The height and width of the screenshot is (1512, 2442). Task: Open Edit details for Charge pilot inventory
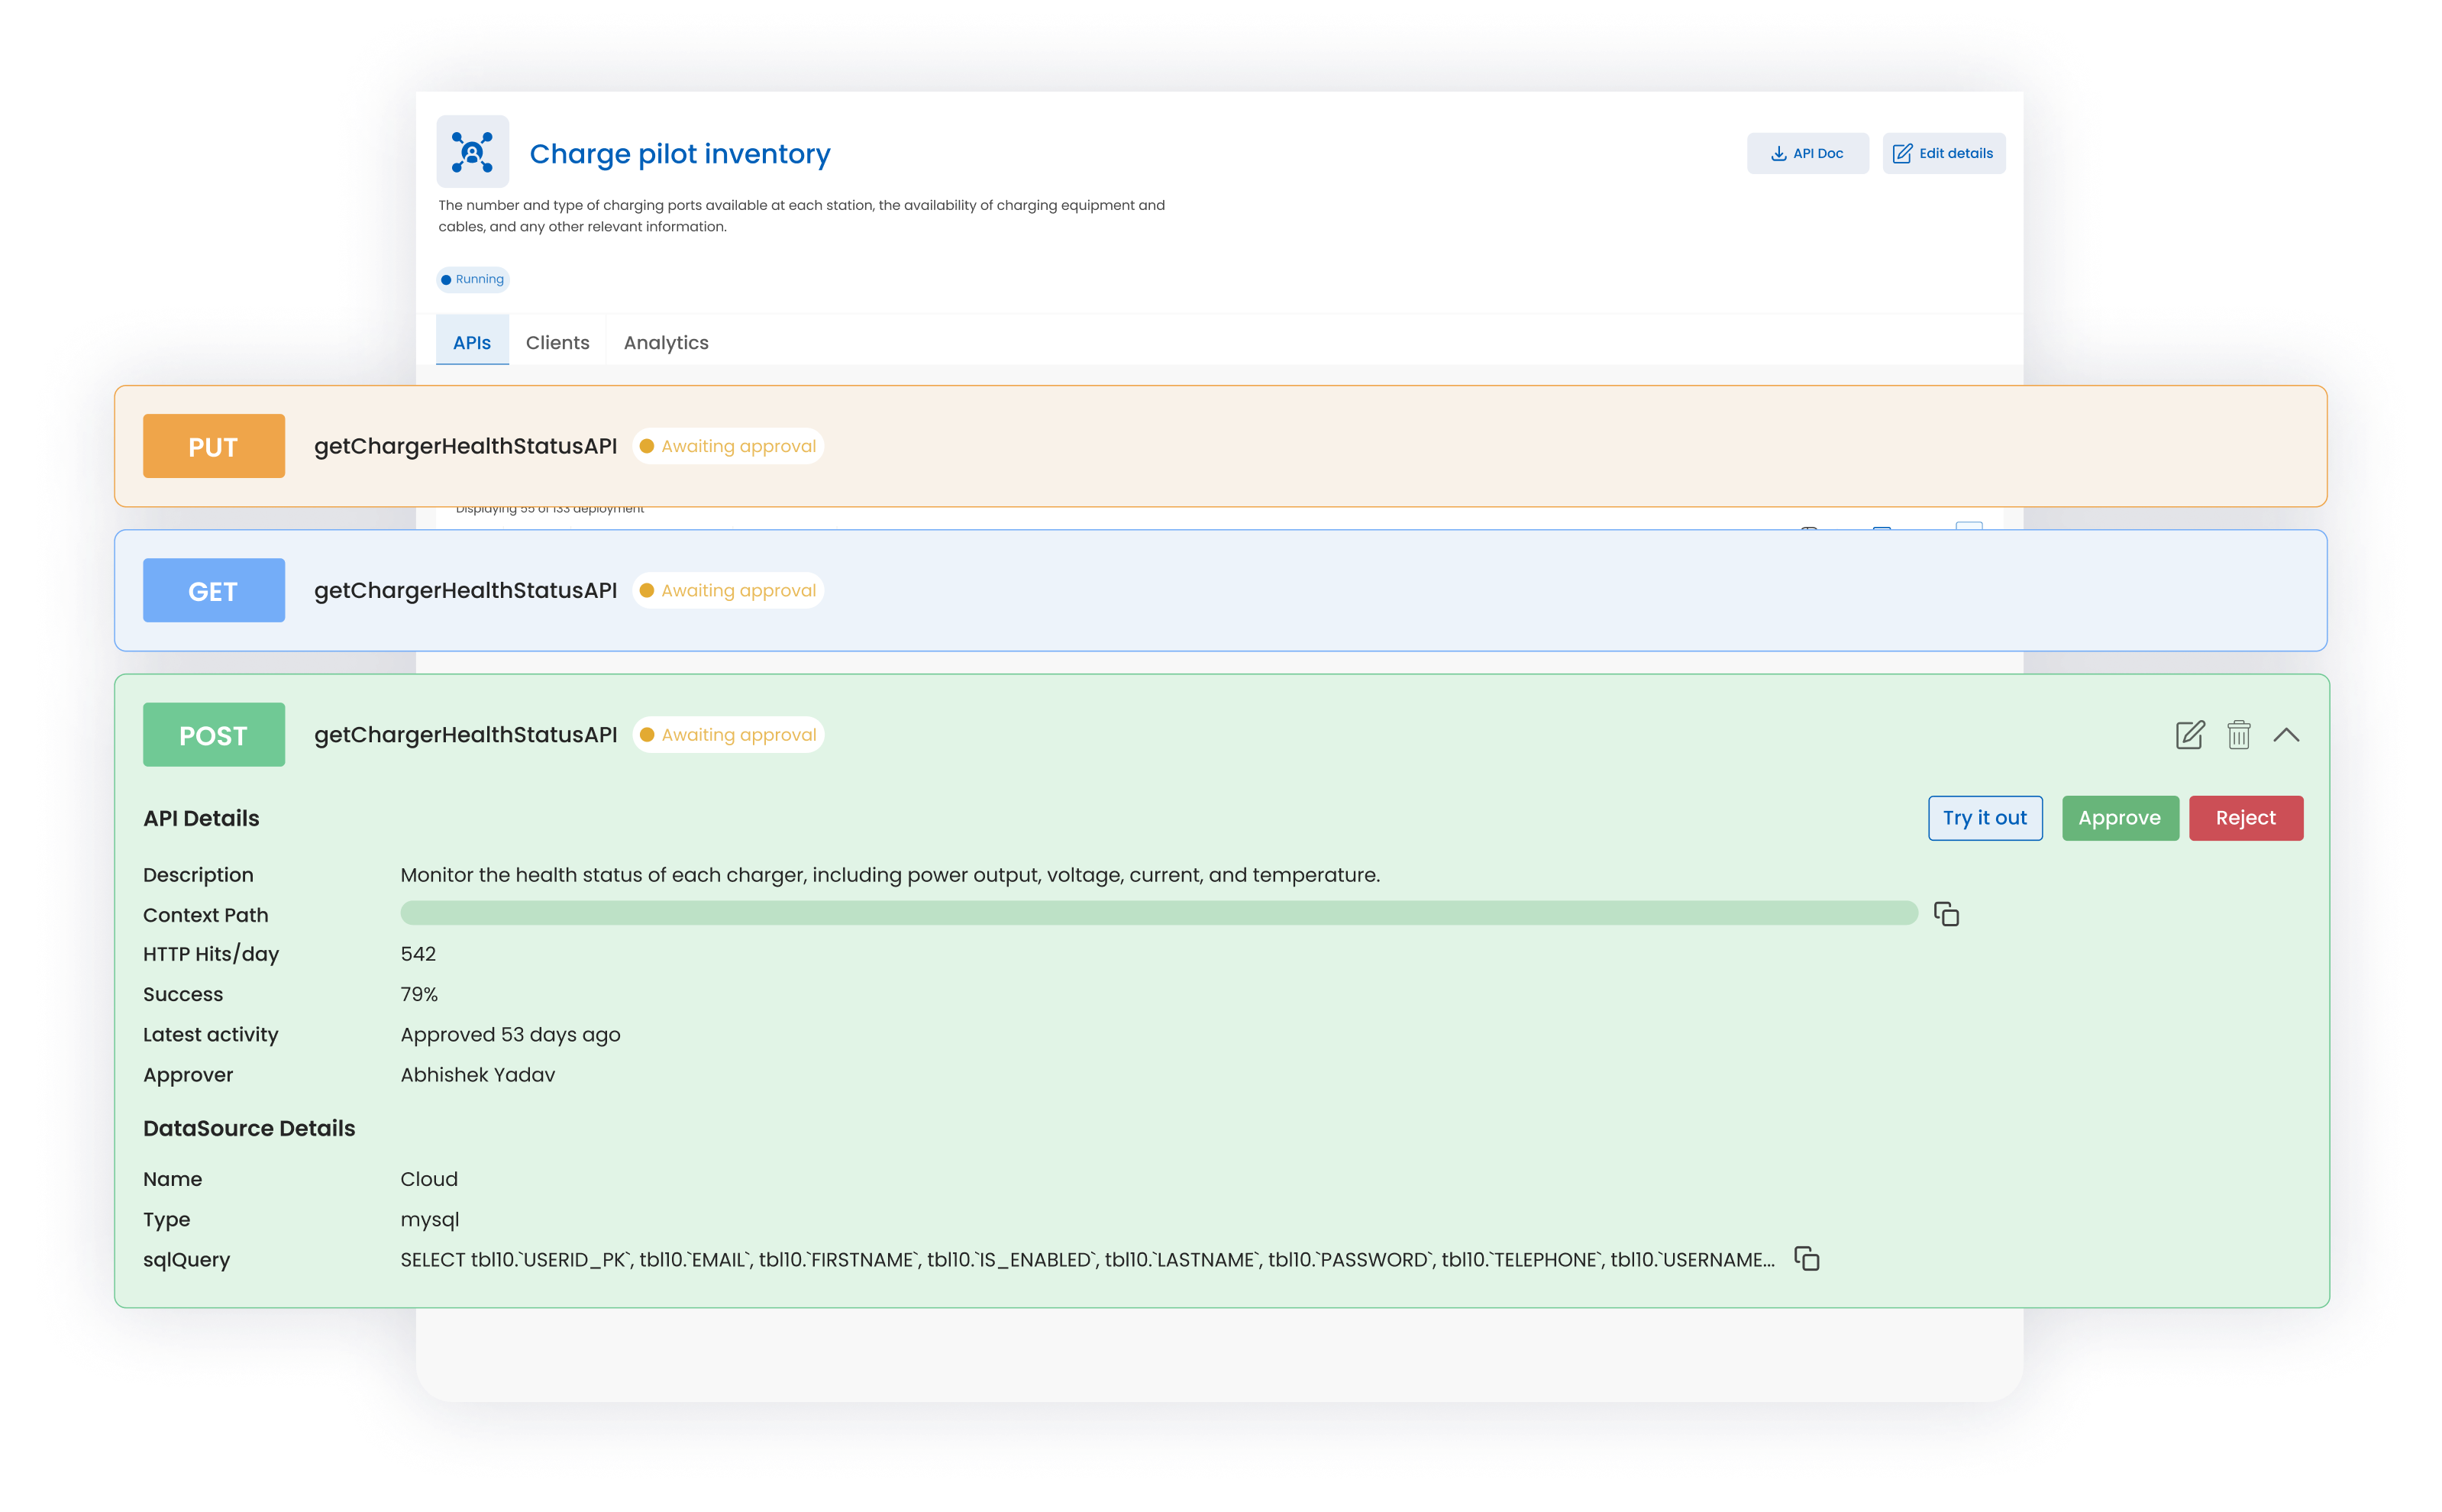pyautogui.click(x=1943, y=153)
